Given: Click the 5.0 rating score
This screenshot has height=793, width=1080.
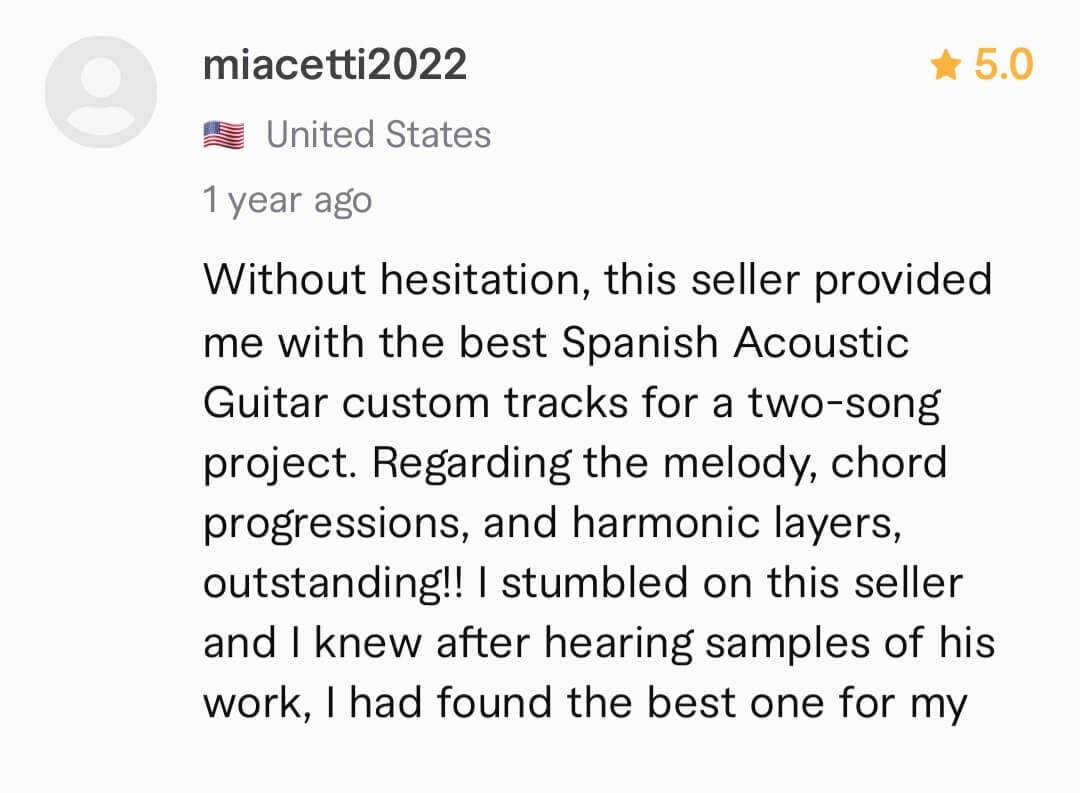Looking at the screenshot, I should click(1003, 66).
